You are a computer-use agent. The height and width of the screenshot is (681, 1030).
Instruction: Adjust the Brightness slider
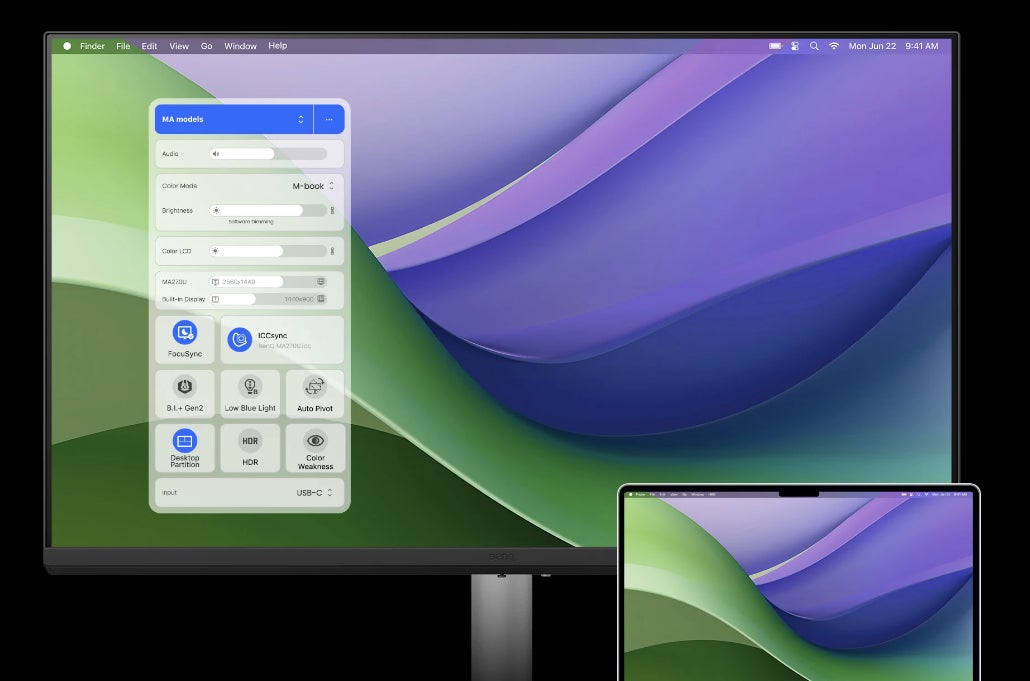(x=268, y=210)
